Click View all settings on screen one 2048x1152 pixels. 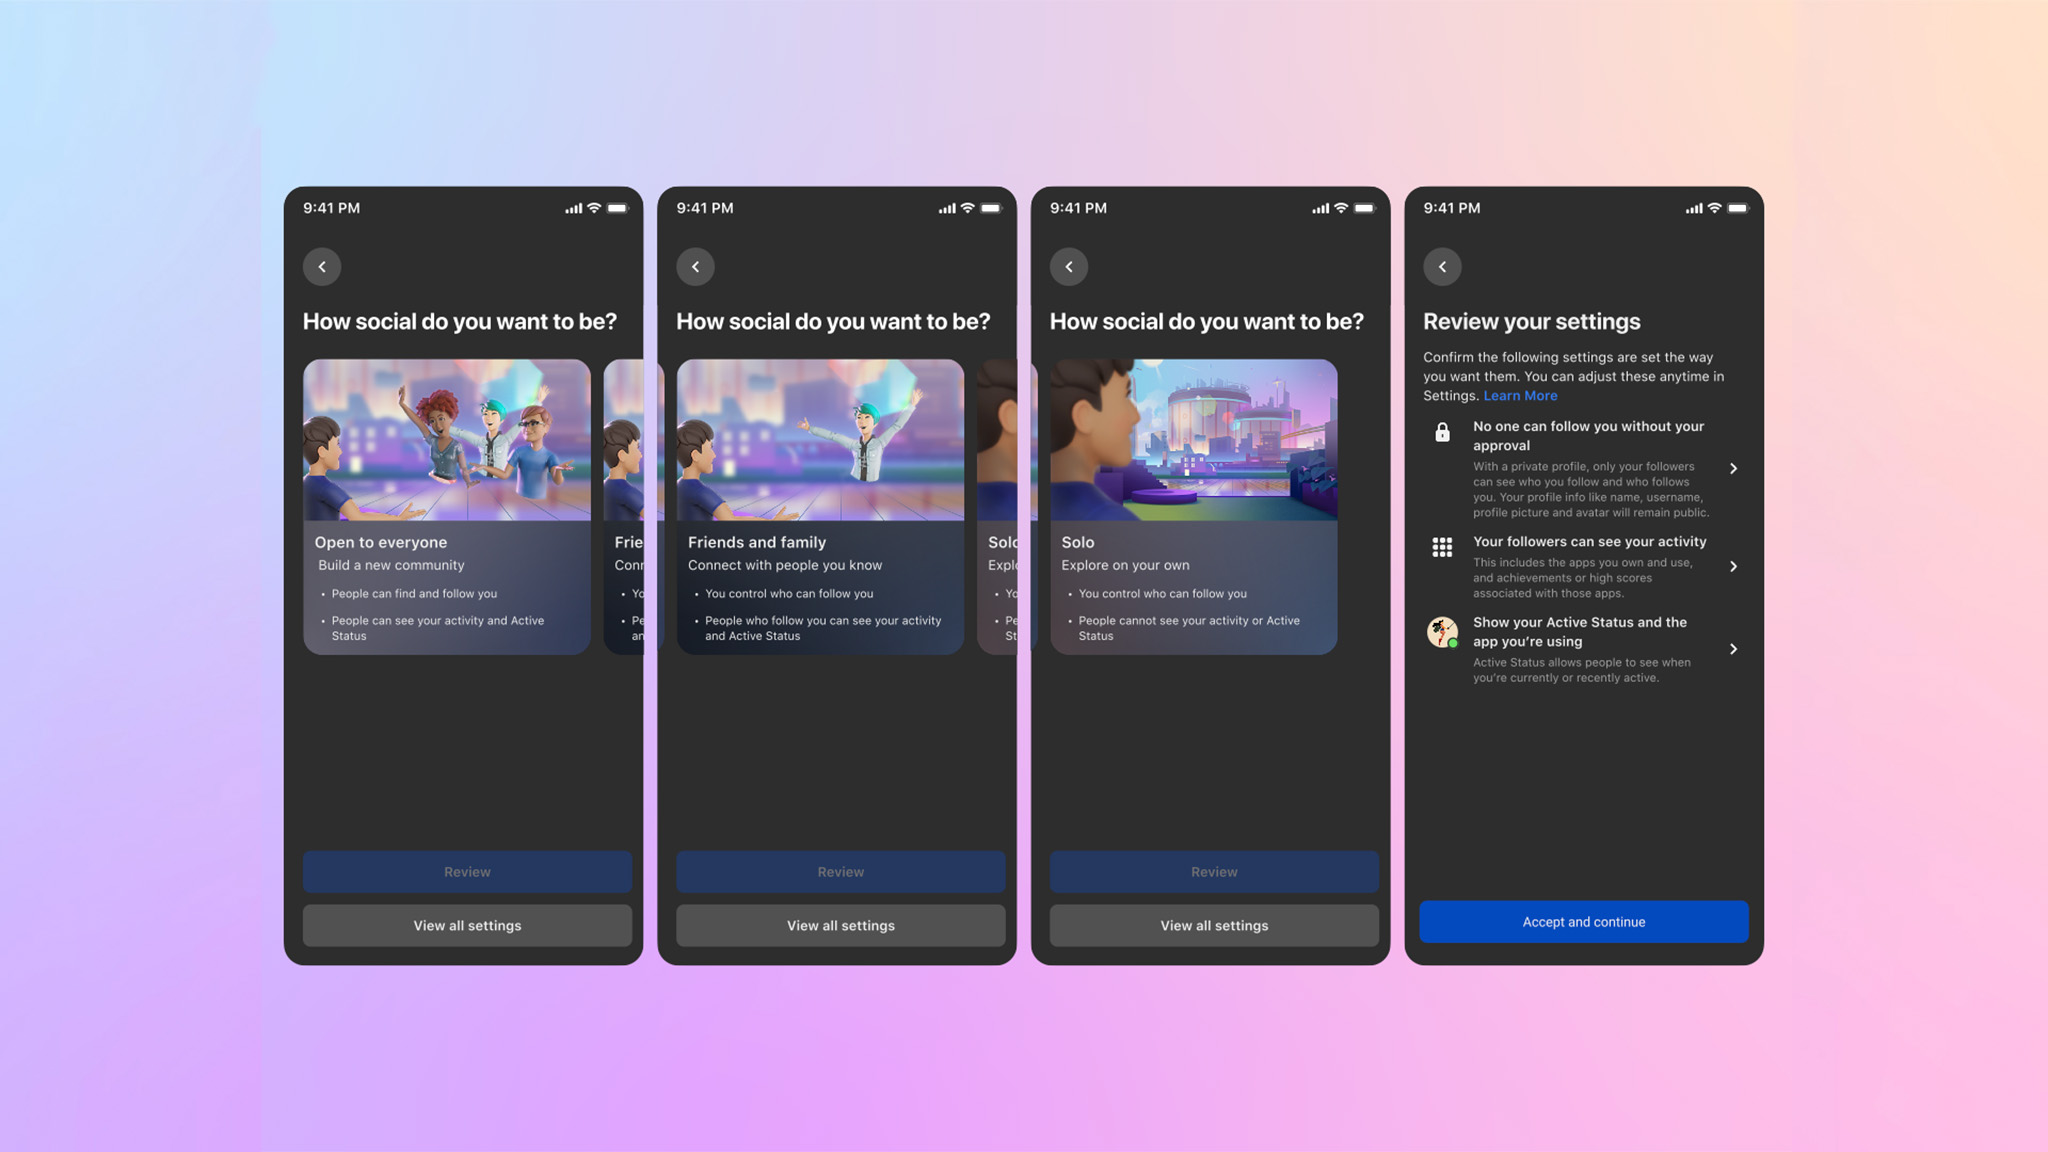point(467,926)
